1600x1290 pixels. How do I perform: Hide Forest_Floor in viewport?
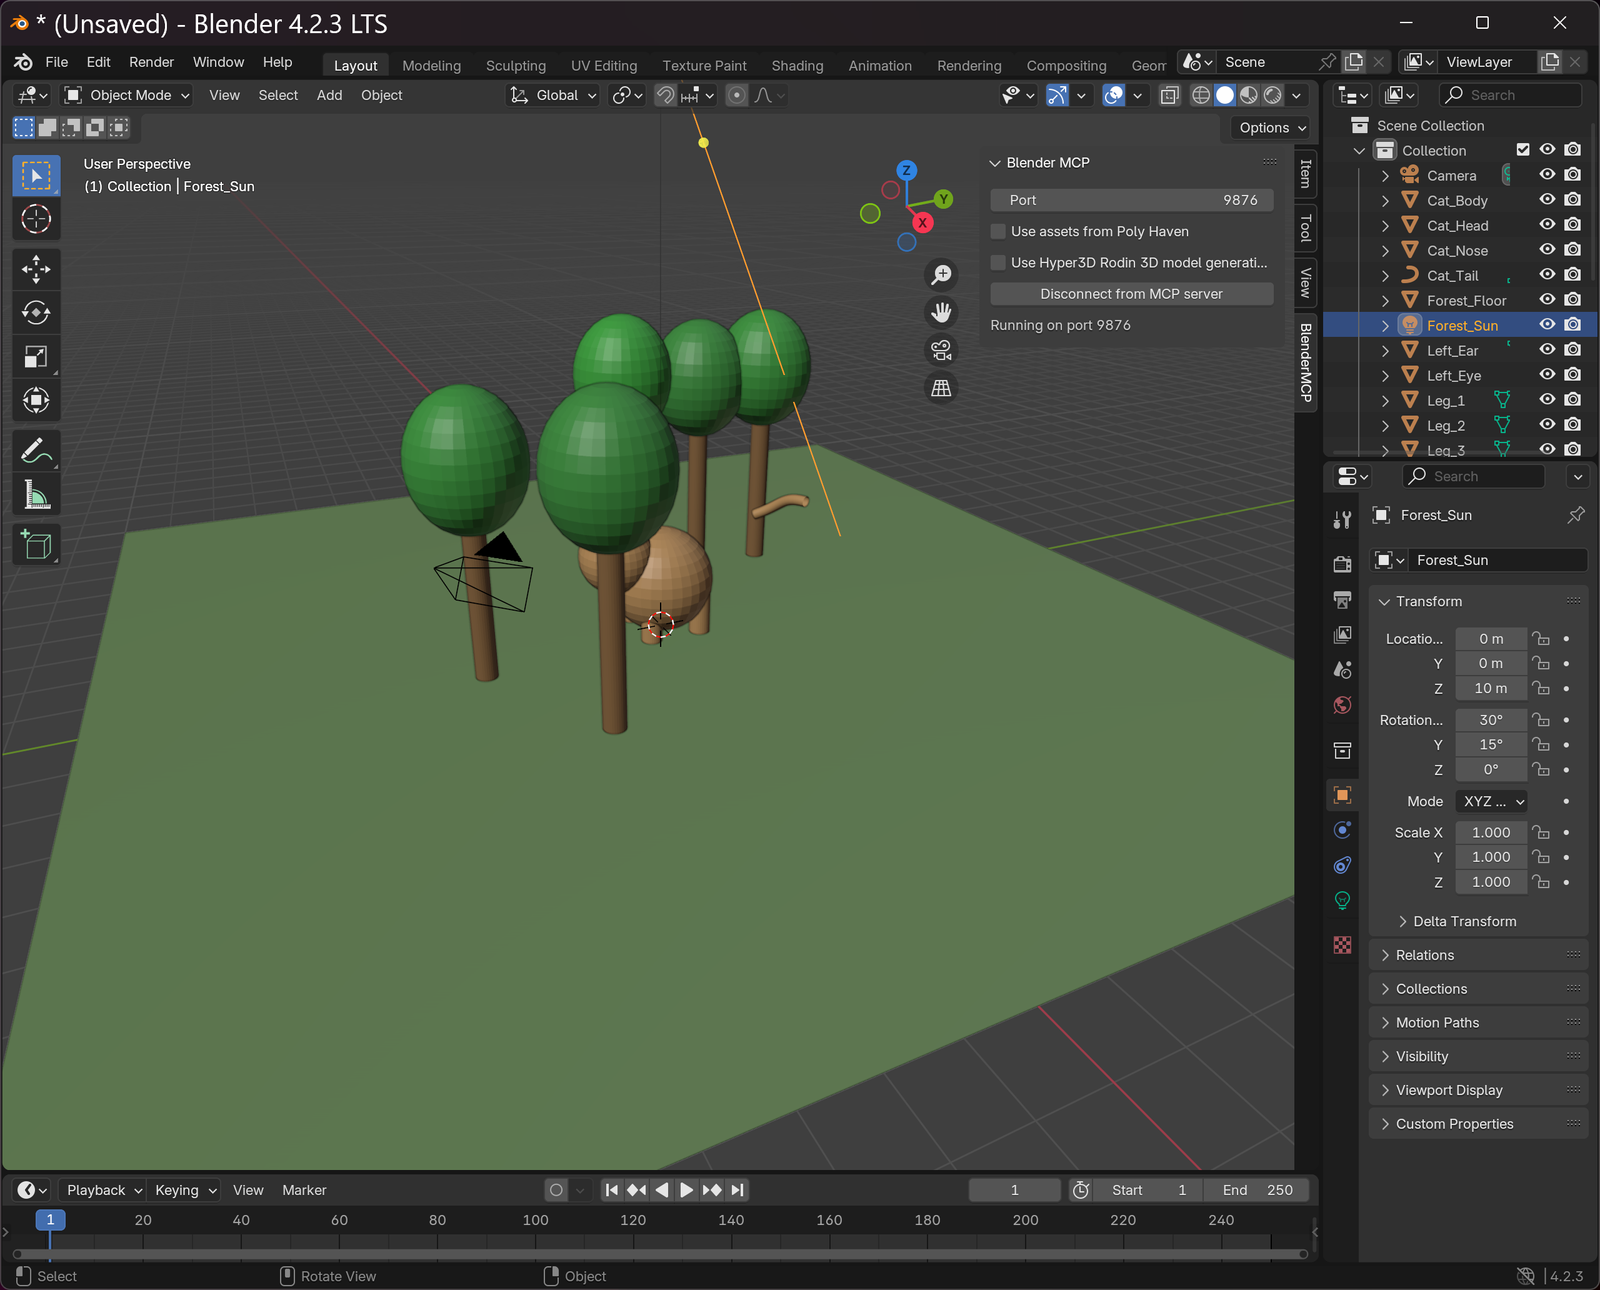coord(1547,300)
